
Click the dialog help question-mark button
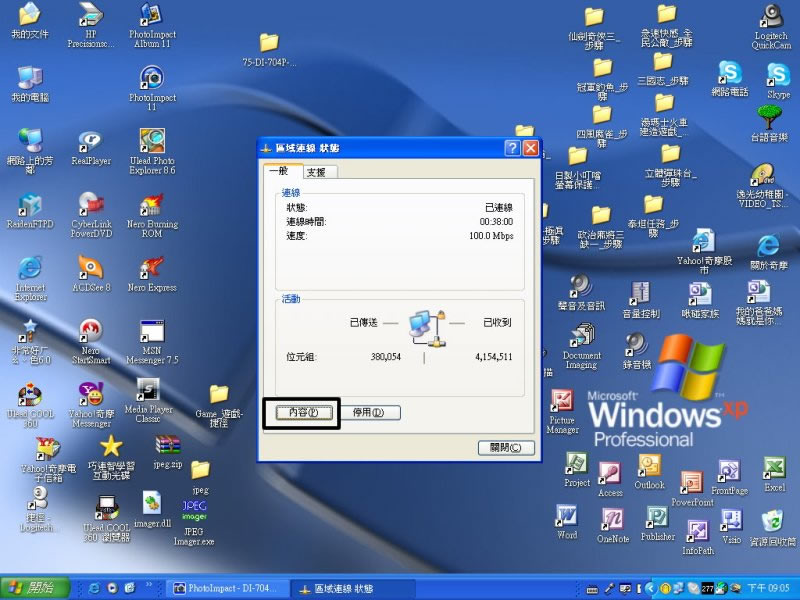coord(512,148)
